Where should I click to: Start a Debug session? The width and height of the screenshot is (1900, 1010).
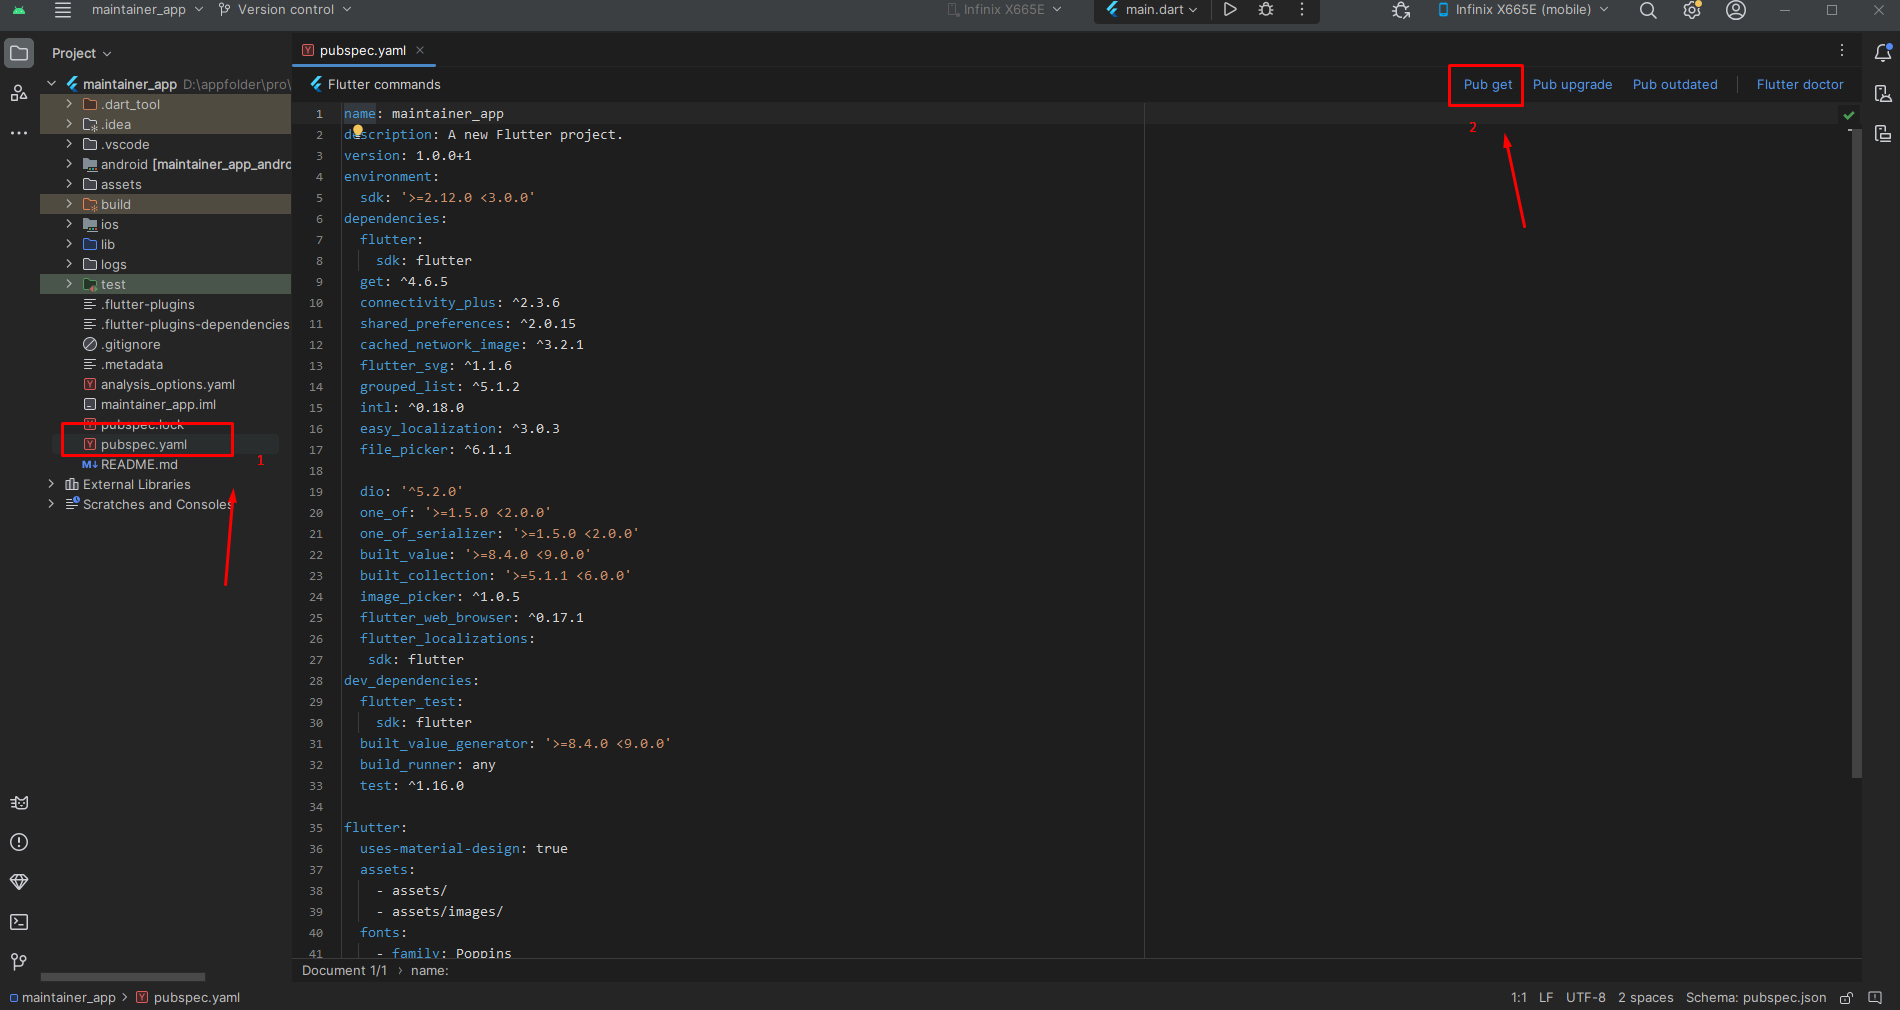pyautogui.click(x=1266, y=10)
